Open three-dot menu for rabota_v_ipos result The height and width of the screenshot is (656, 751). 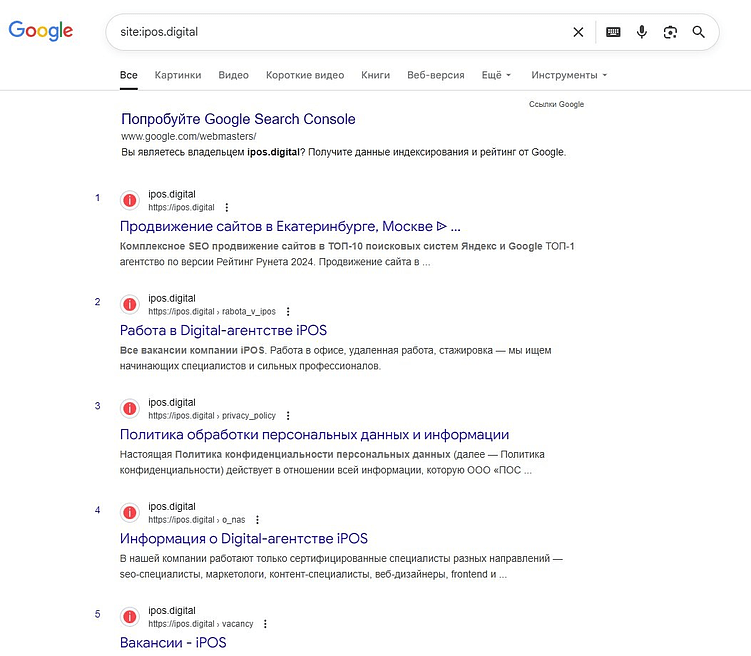pos(289,312)
